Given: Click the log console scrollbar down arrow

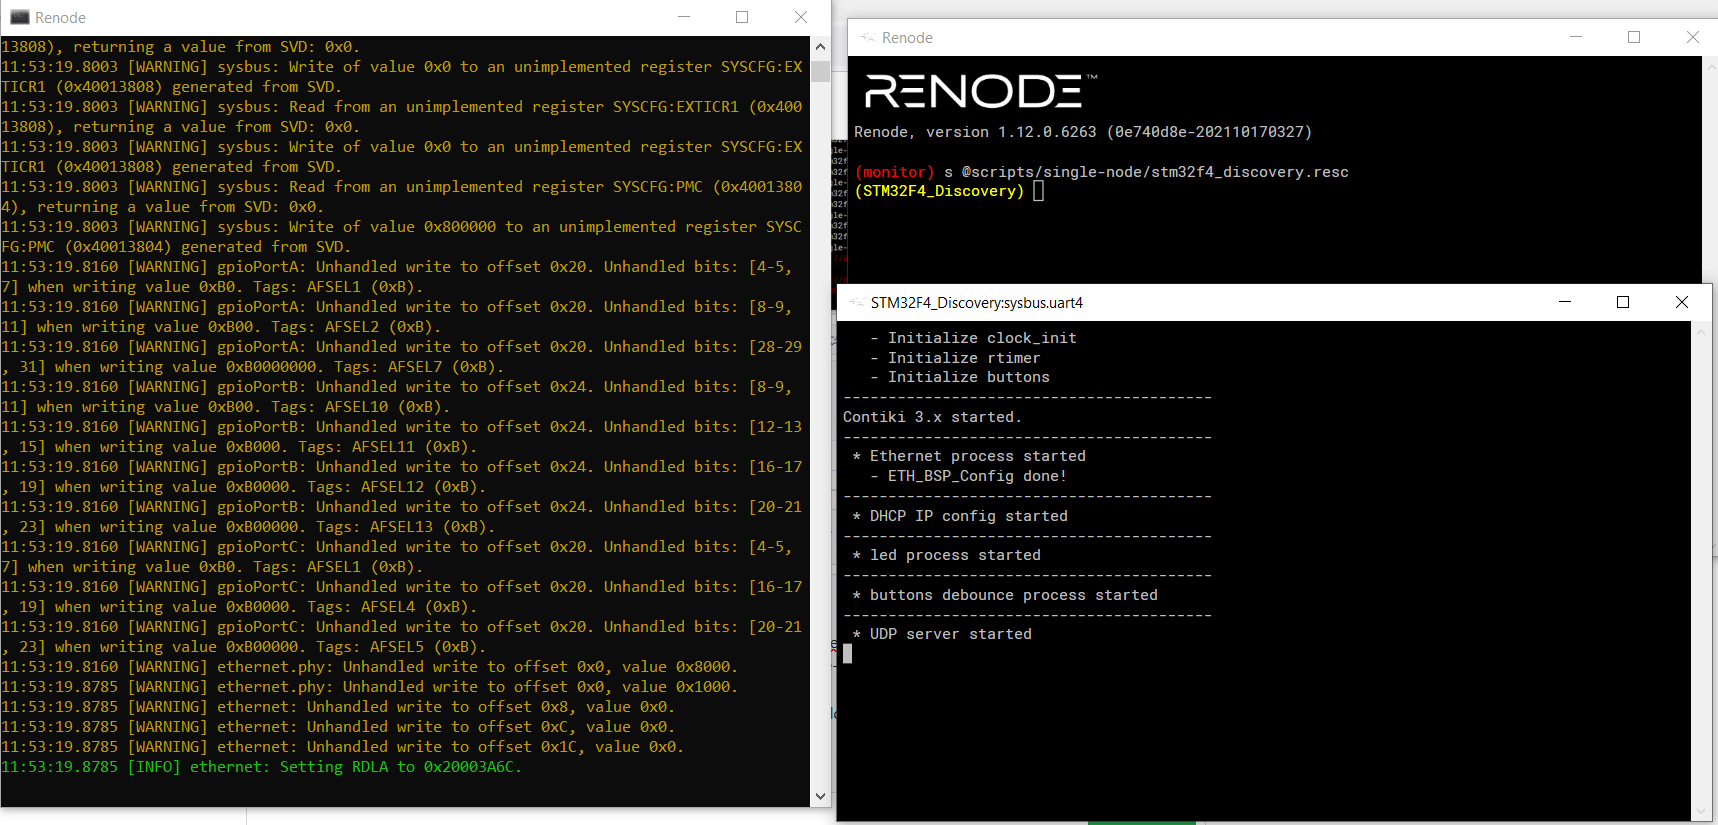Looking at the screenshot, I should point(820,797).
